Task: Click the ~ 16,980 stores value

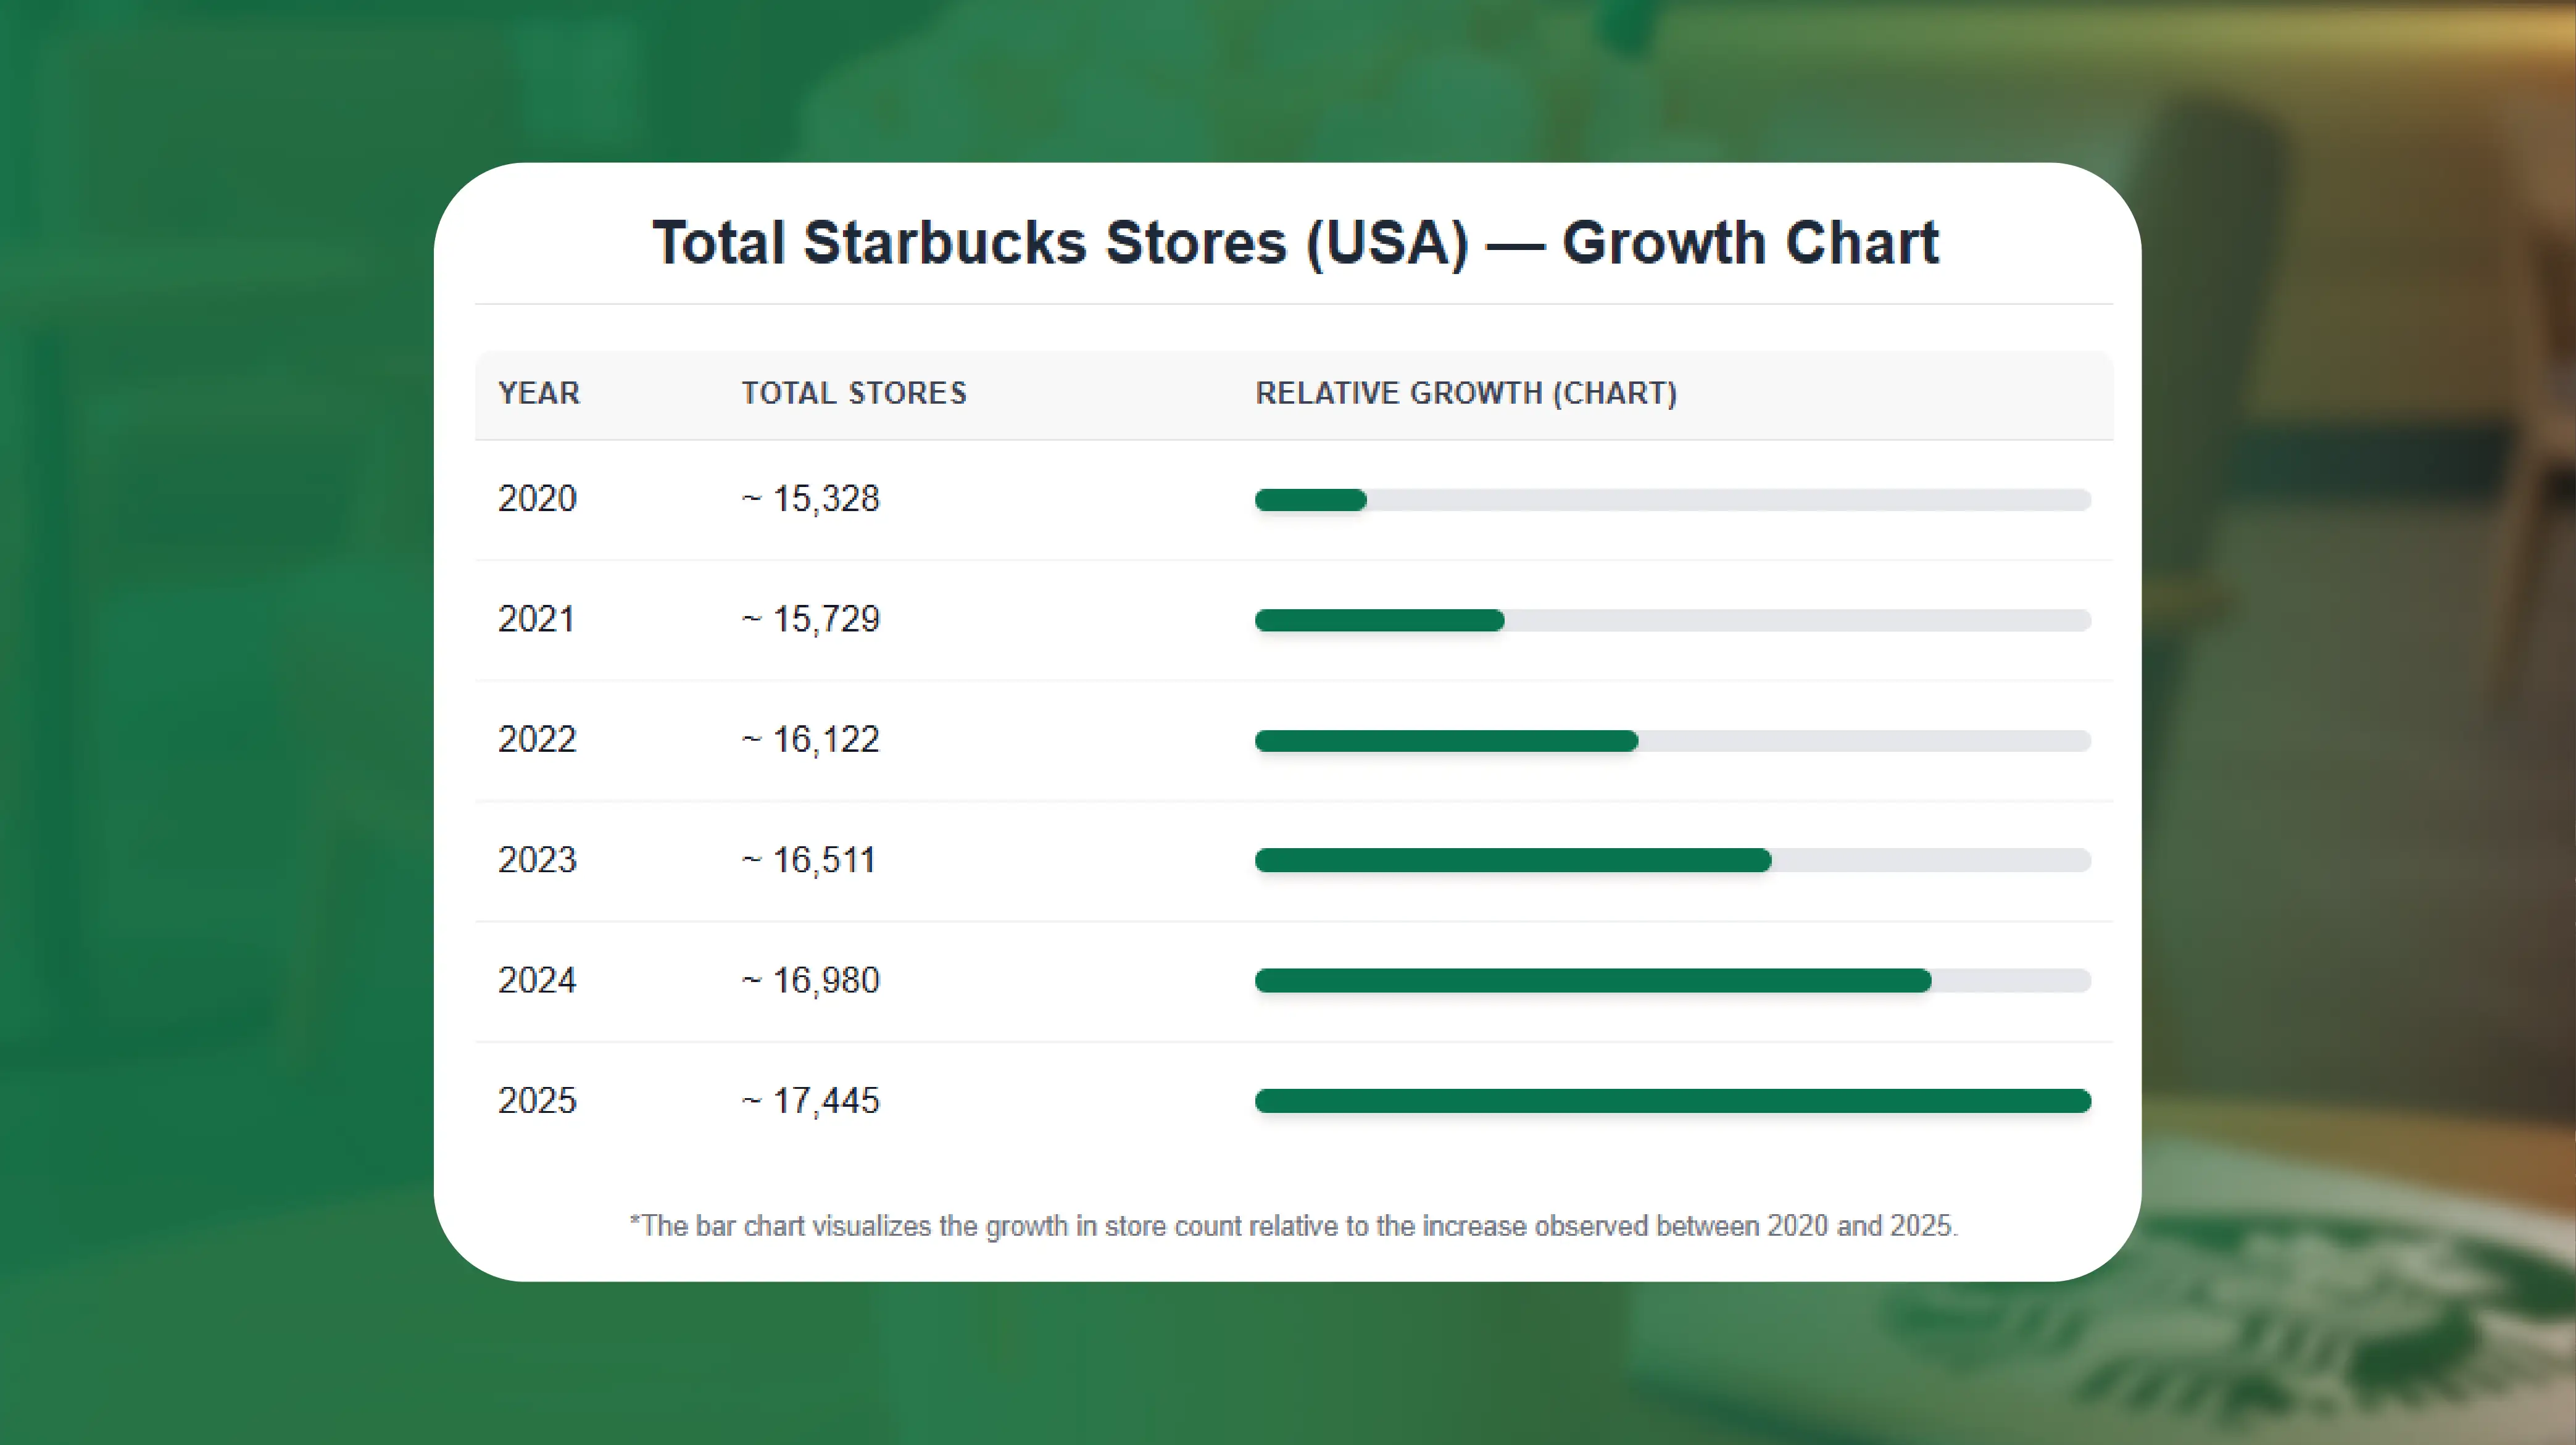Action: click(811, 980)
